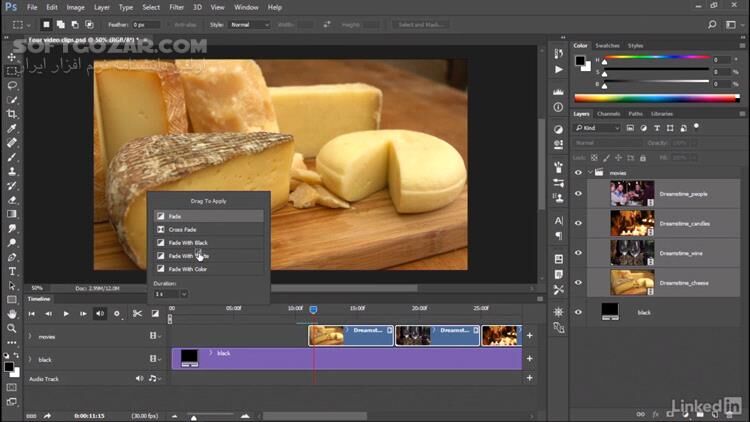Hide the Dreamstime_cheese layer
Image resolution: width=750 pixels, height=422 pixels.
point(578,282)
